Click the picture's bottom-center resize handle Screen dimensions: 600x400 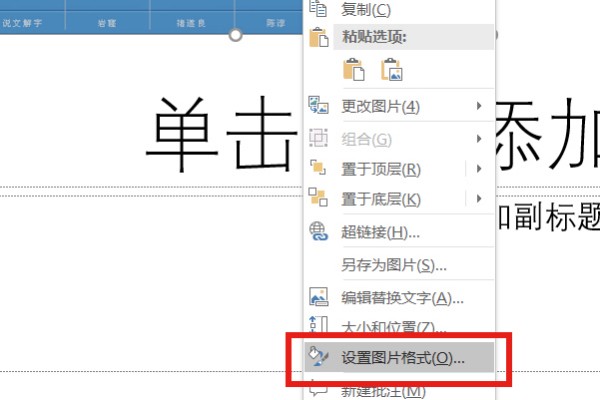(235, 35)
